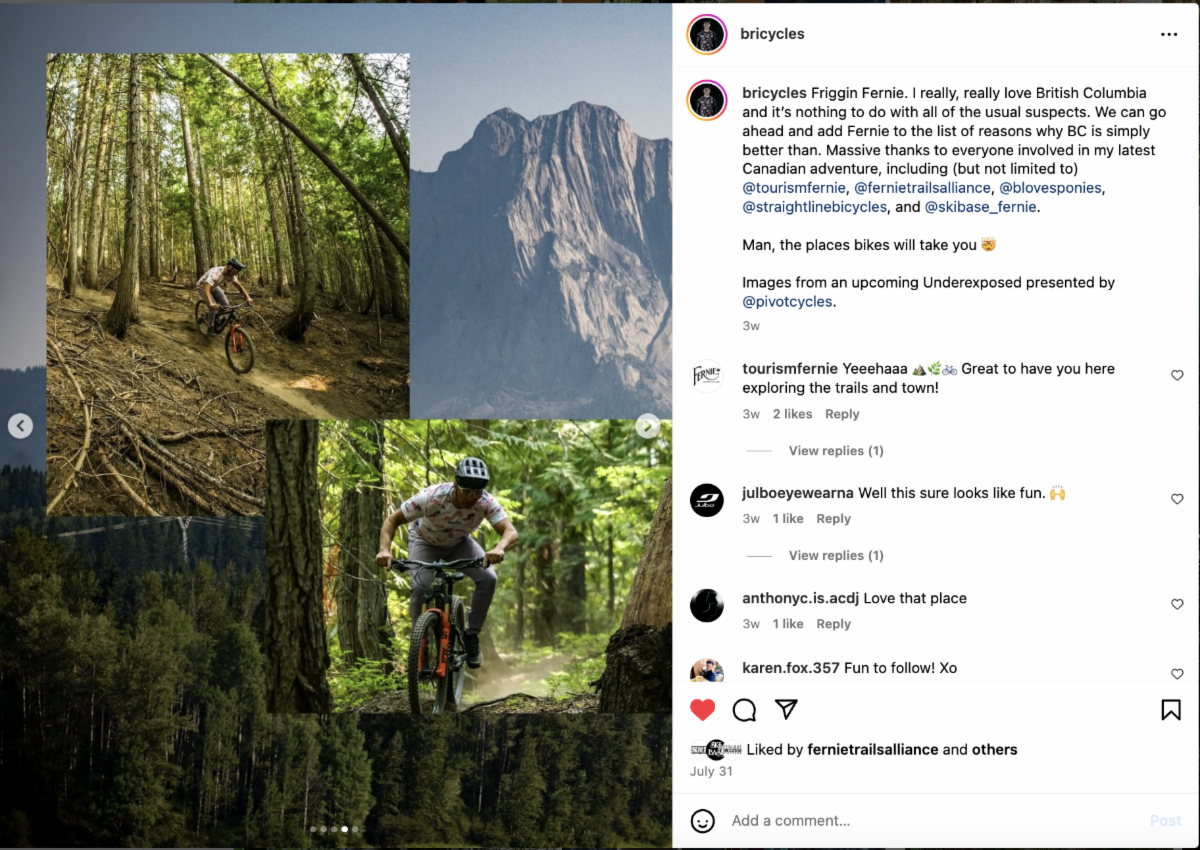
Task: Expand replies under tourismfernie comment
Action: point(836,451)
